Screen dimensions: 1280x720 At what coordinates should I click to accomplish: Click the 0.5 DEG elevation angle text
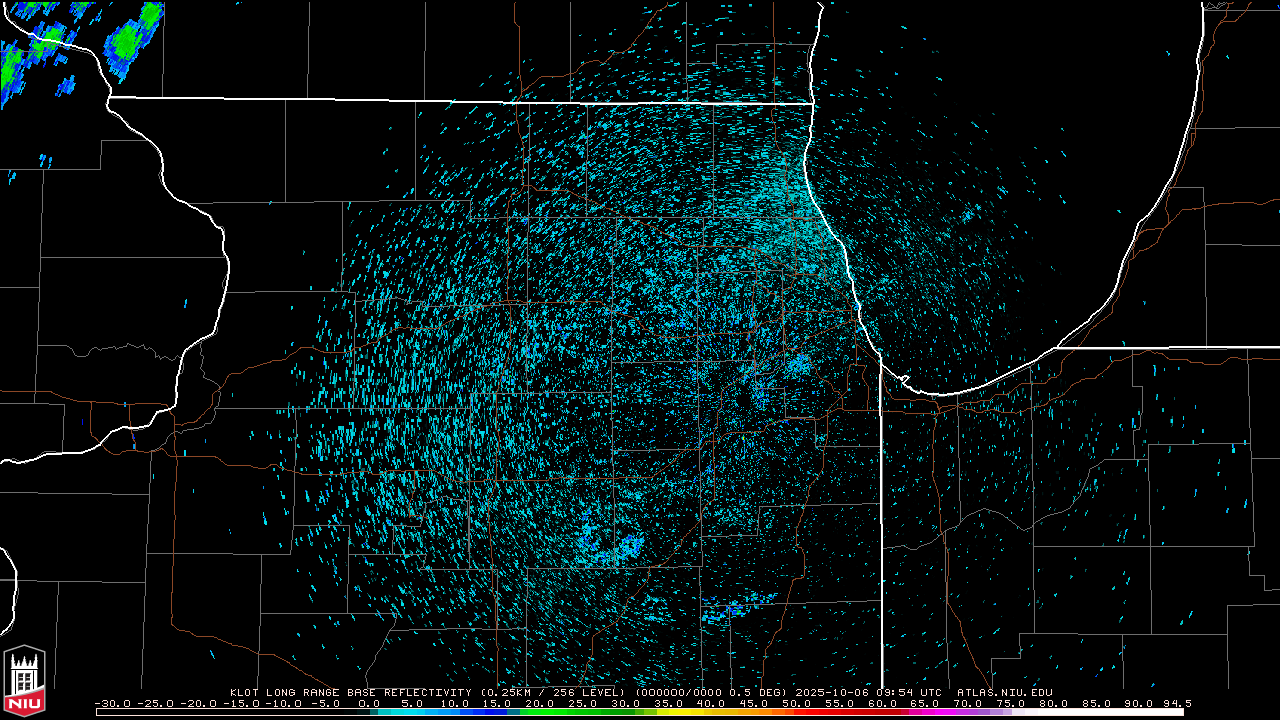766,692
